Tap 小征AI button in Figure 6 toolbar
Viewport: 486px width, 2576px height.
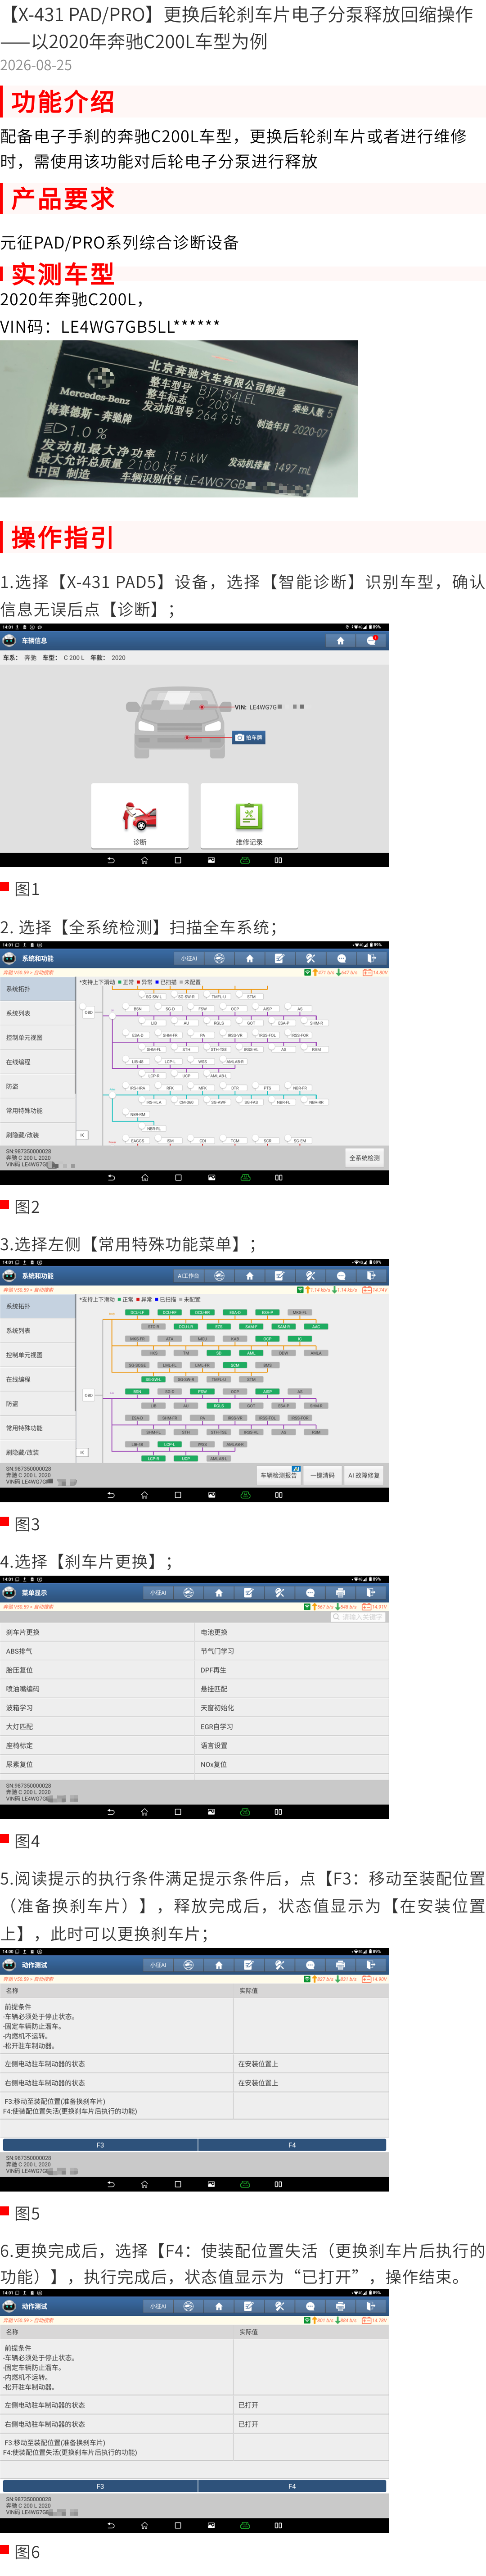pyautogui.click(x=158, y=2306)
